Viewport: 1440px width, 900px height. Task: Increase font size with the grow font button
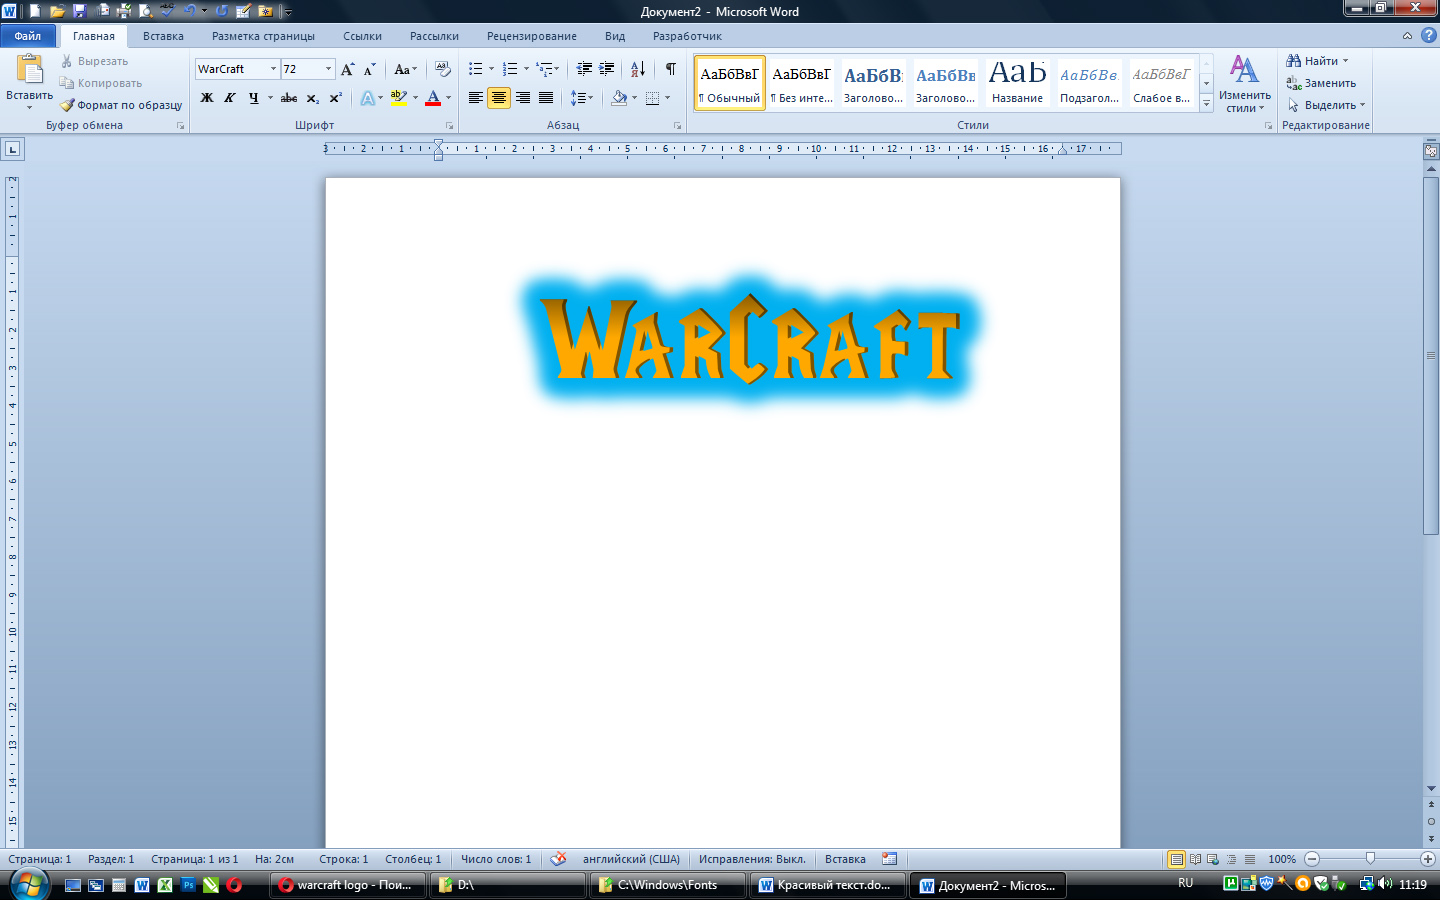(347, 69)
